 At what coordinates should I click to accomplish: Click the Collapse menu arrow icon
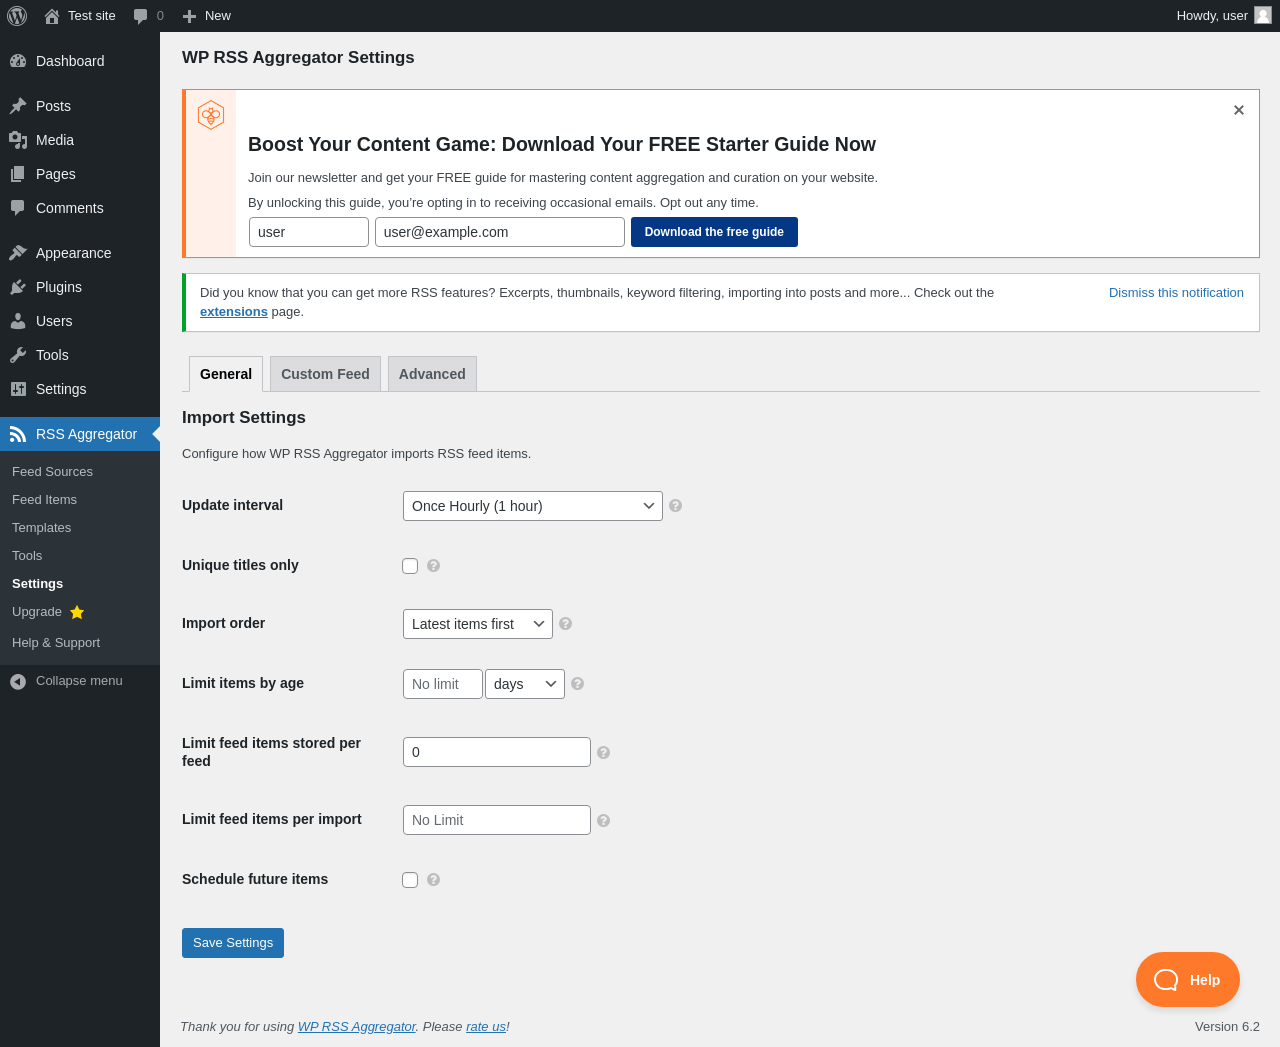(x=18, y=681)
